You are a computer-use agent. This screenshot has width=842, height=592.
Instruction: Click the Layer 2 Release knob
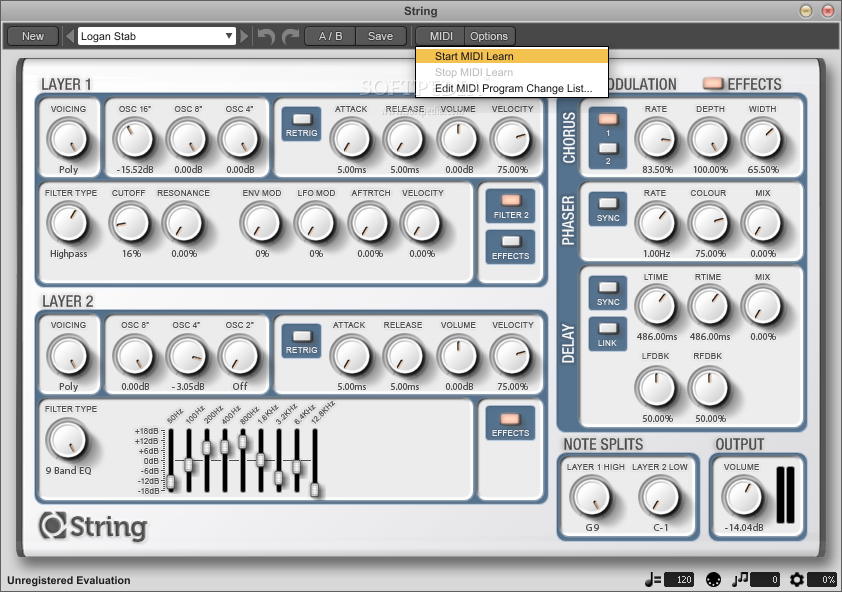[404, 356]
